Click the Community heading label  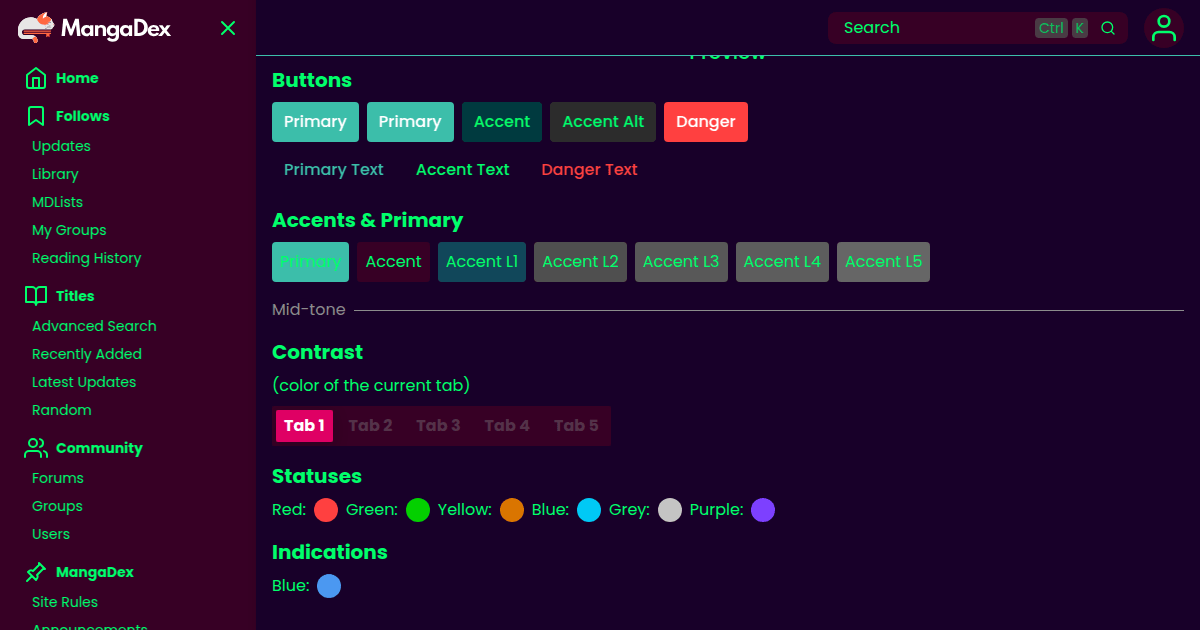coord(99,448)
